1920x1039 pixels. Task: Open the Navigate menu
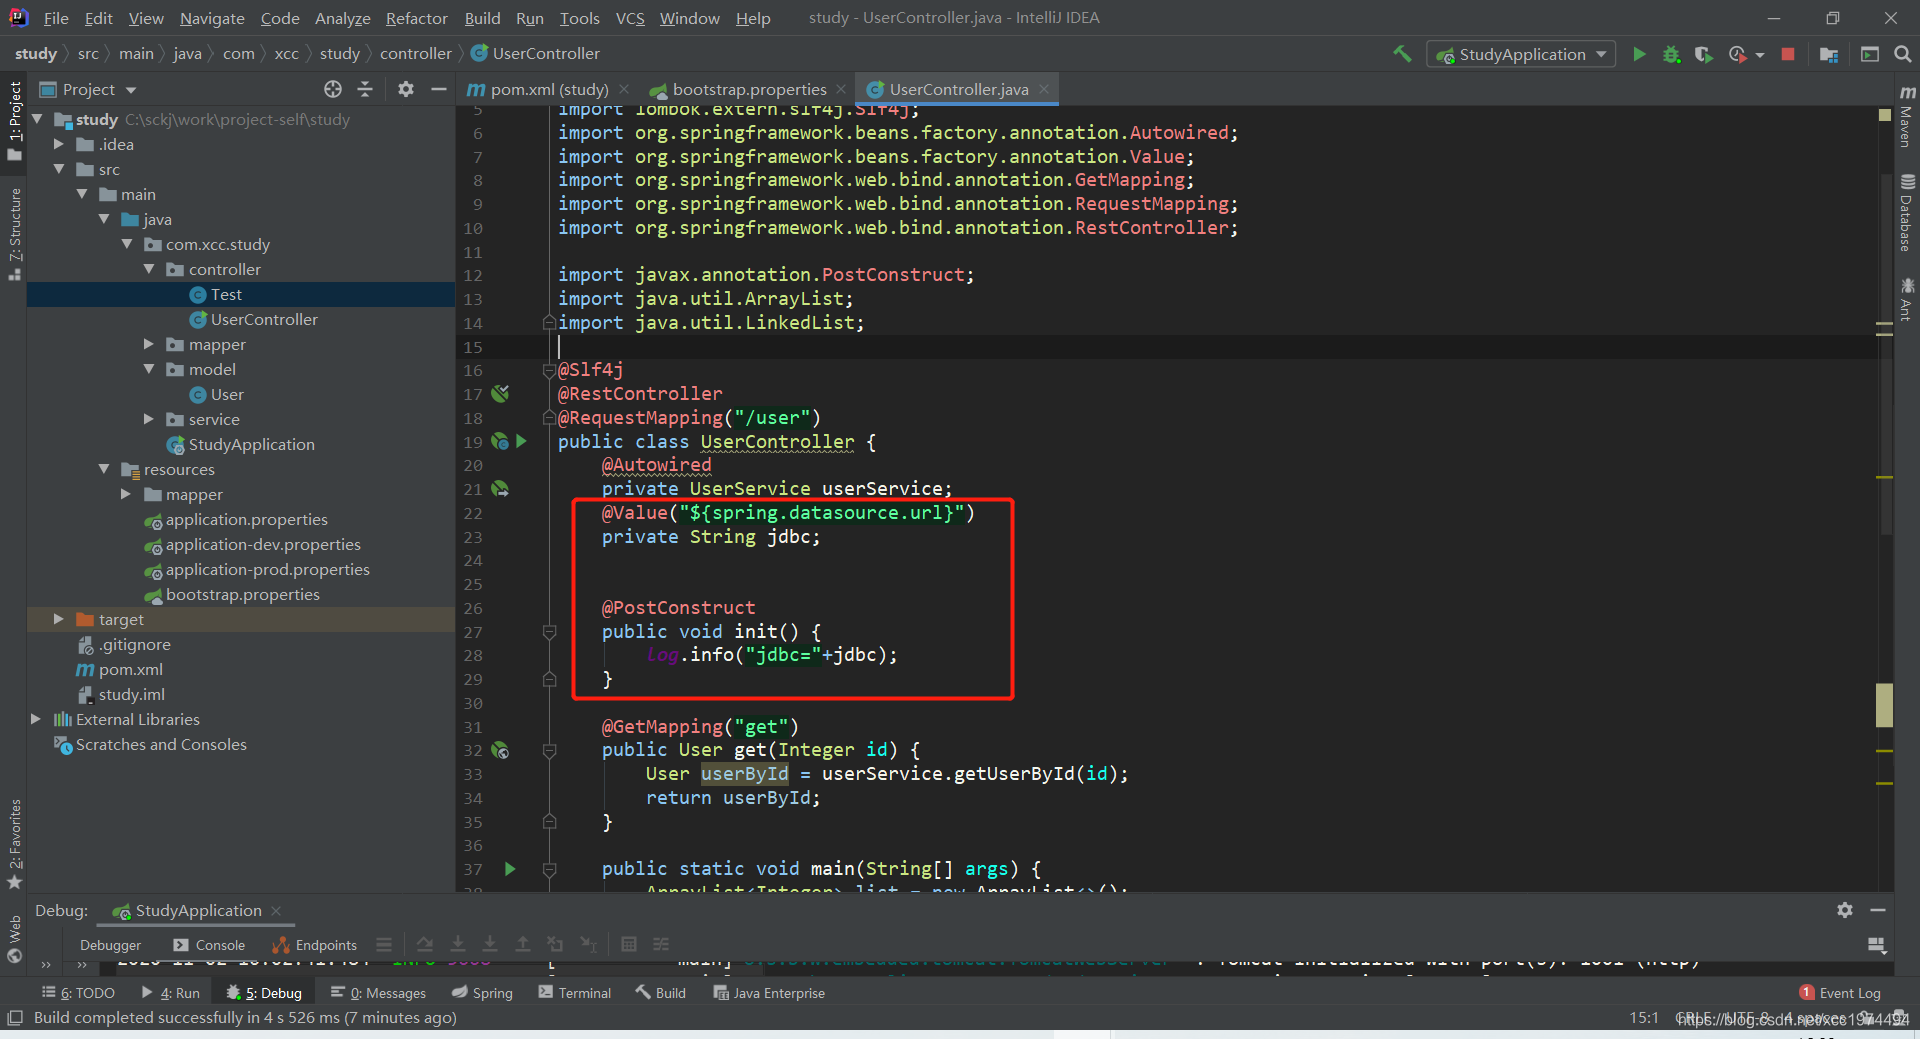(x=212, y=18)
